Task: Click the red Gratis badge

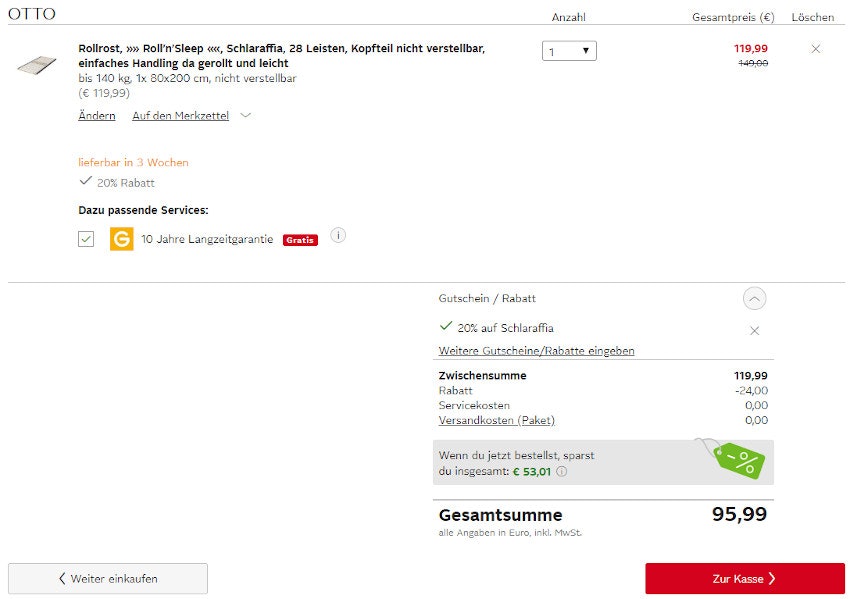Action: coord(300,240)
